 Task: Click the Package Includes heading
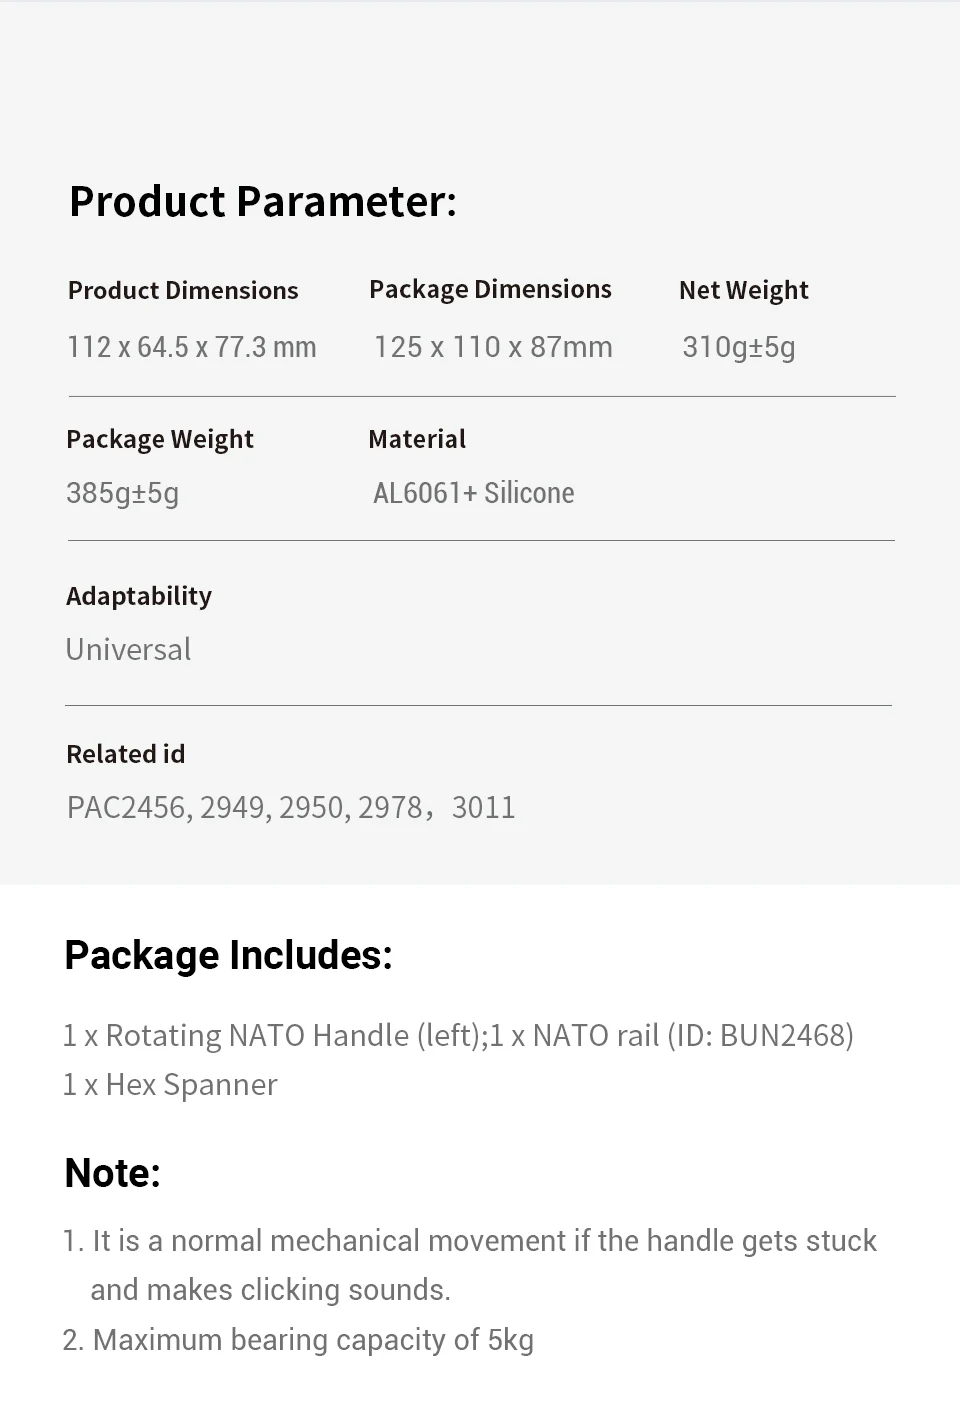[x=228, y=956]
